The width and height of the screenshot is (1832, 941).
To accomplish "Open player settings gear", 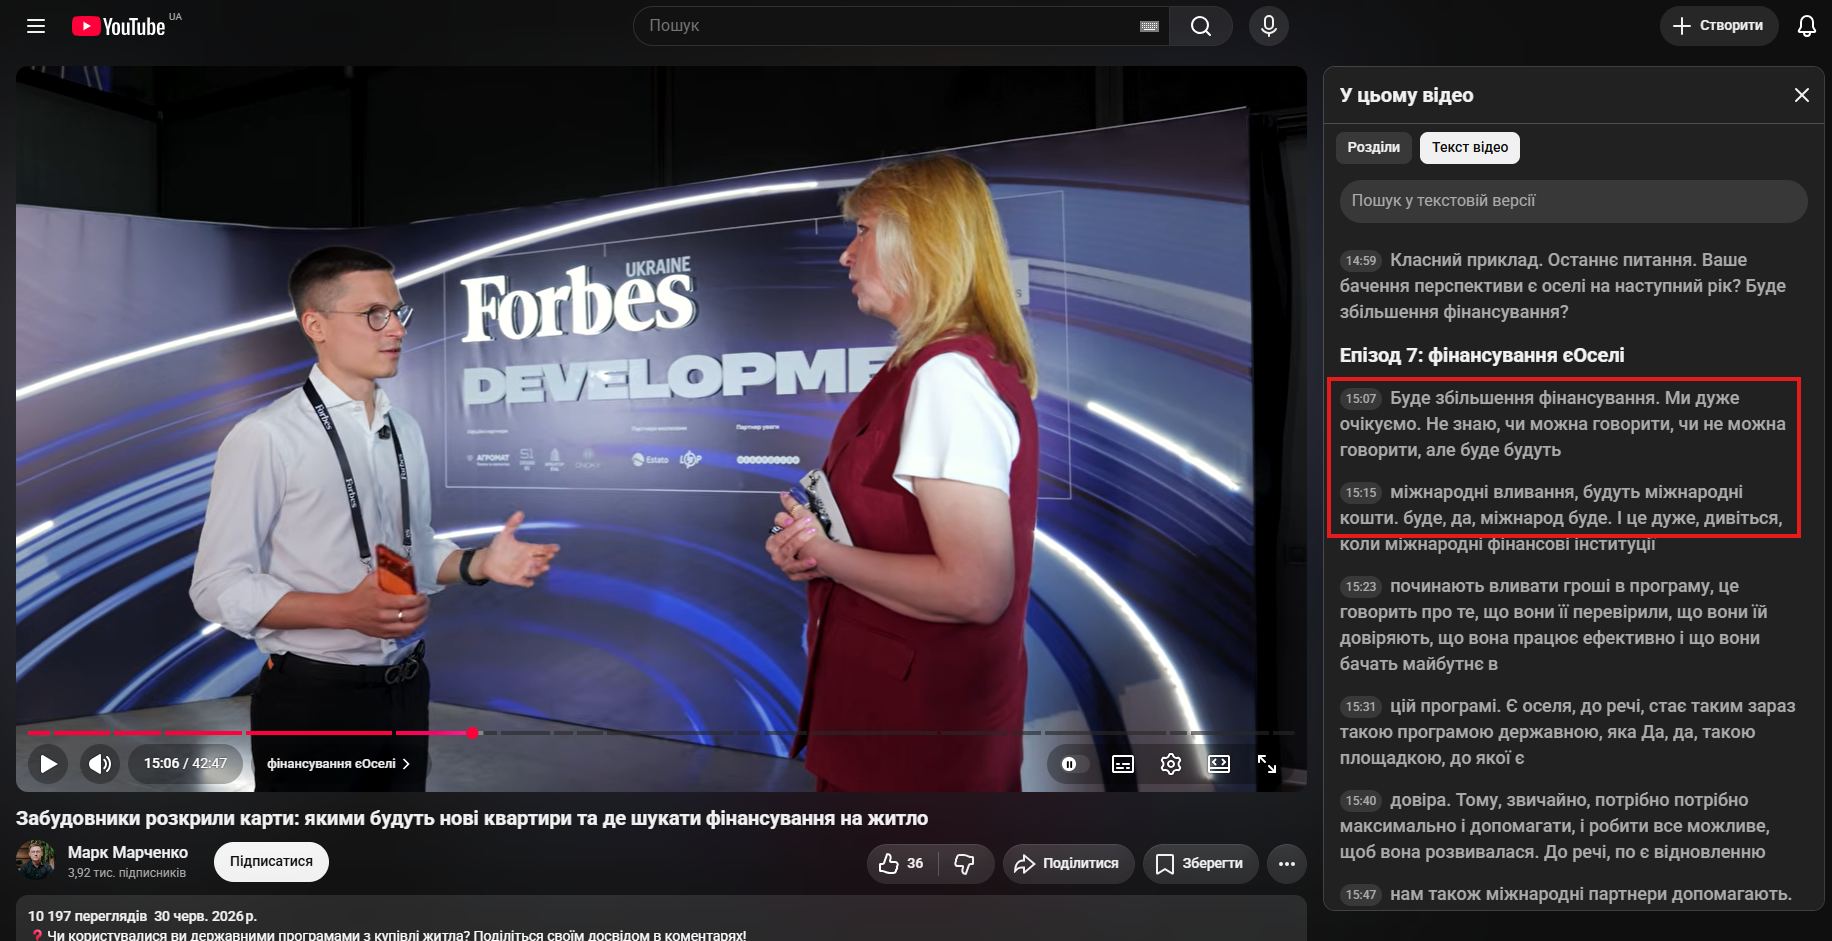I will tap(1171, 764).
